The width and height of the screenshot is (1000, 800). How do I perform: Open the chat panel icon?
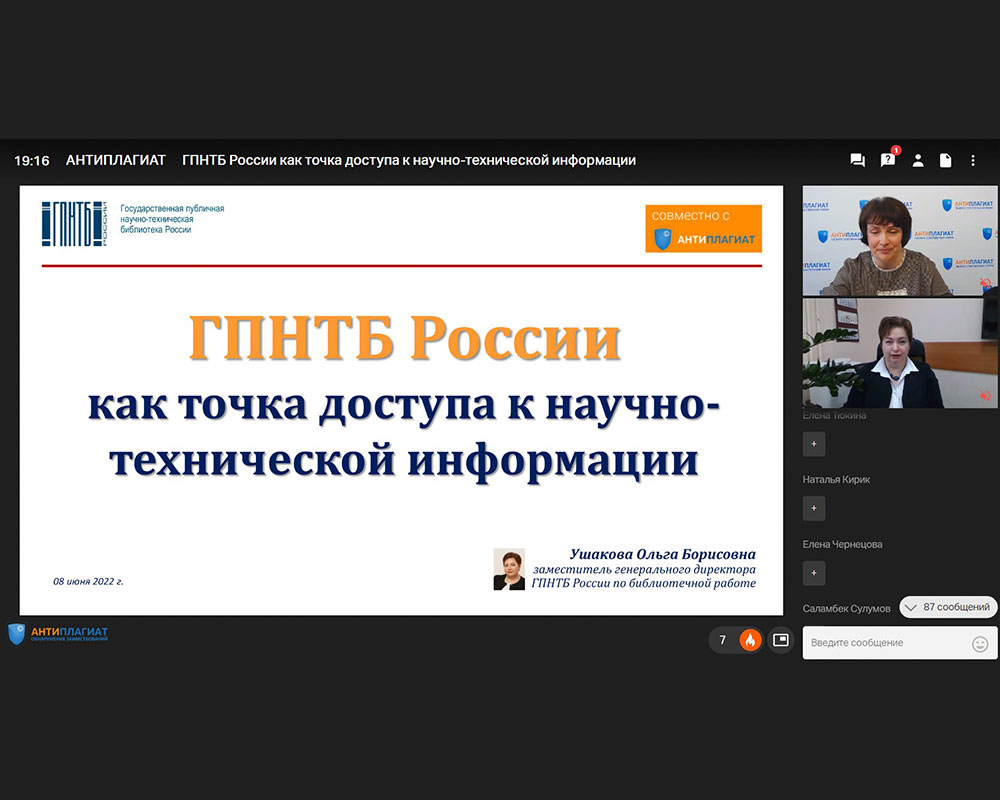[x=857, y=160]
